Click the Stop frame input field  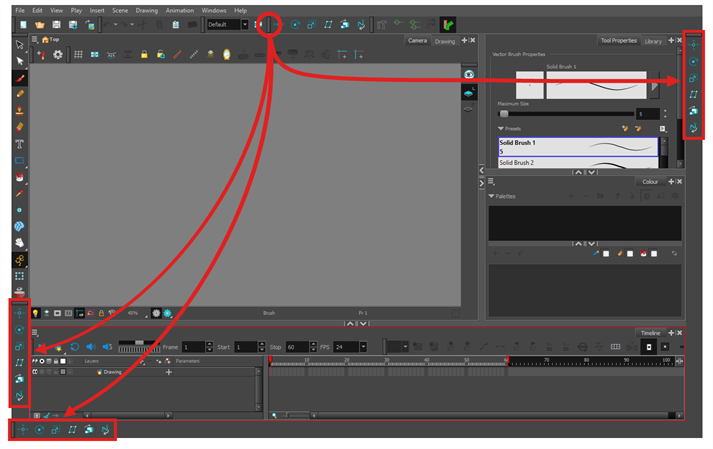[x=296, y=347]
